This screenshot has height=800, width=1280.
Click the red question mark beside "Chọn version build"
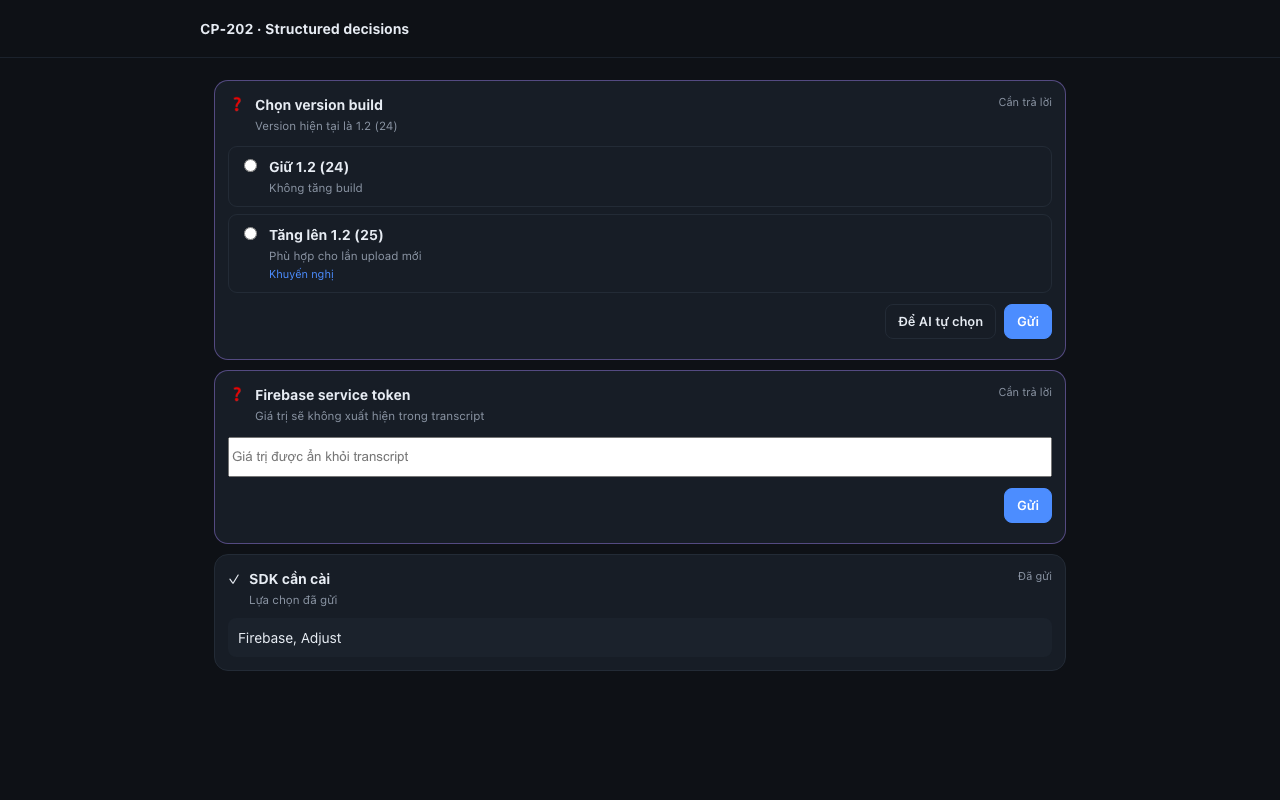click(x=237, y=104)
